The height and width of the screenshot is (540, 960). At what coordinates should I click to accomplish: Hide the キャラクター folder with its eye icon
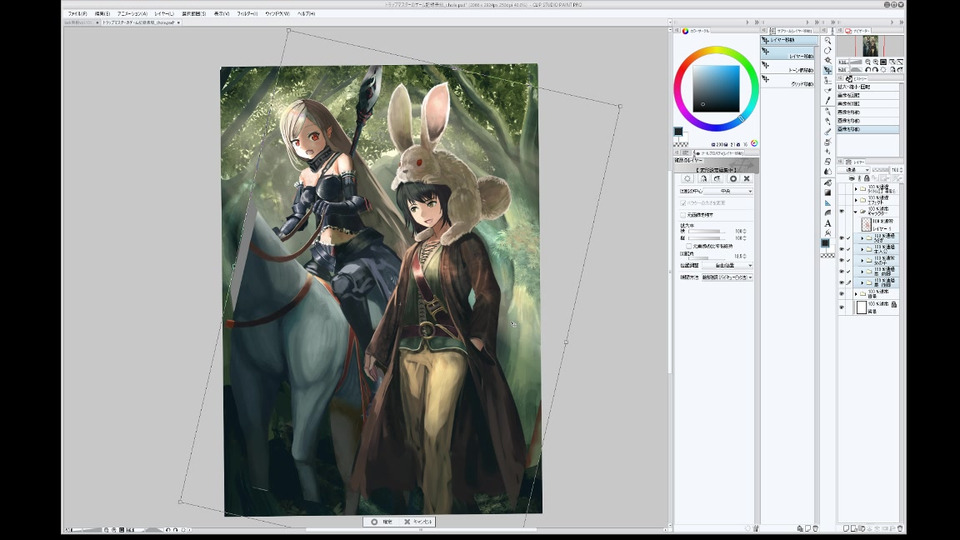click(842, 211)
